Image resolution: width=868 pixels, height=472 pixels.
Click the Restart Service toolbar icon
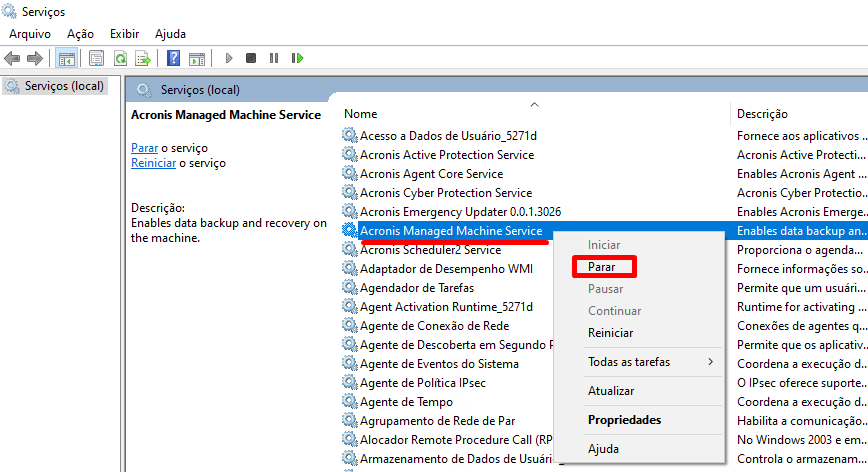click(297, 58)
